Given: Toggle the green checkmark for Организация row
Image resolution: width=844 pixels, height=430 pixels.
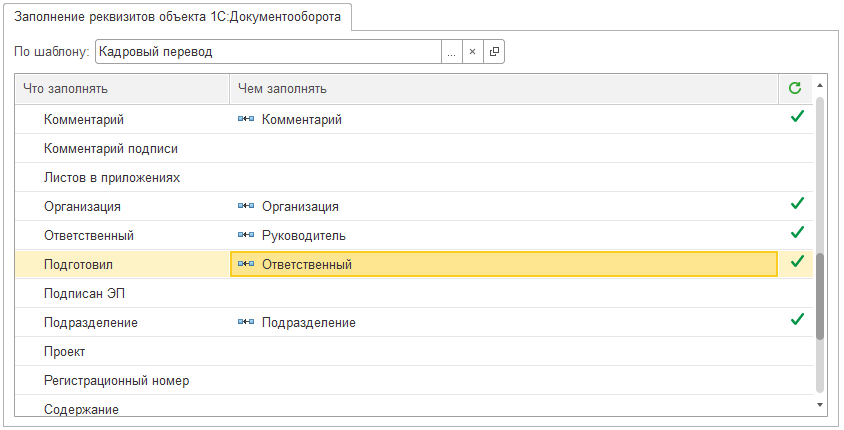Looking at the screenshot, I should point(797,204).
